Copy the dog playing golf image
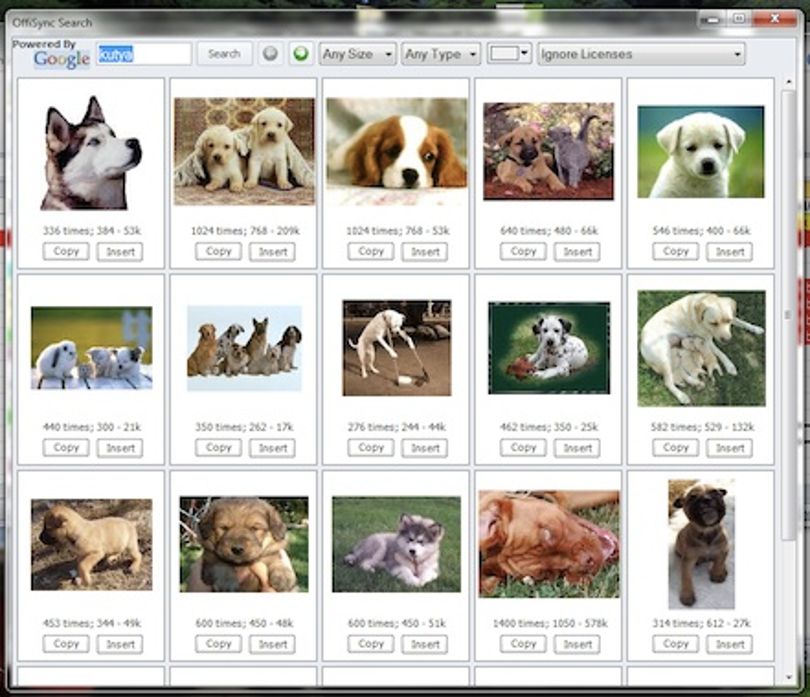This screenshot has height=697, width=810. point(371,448)
